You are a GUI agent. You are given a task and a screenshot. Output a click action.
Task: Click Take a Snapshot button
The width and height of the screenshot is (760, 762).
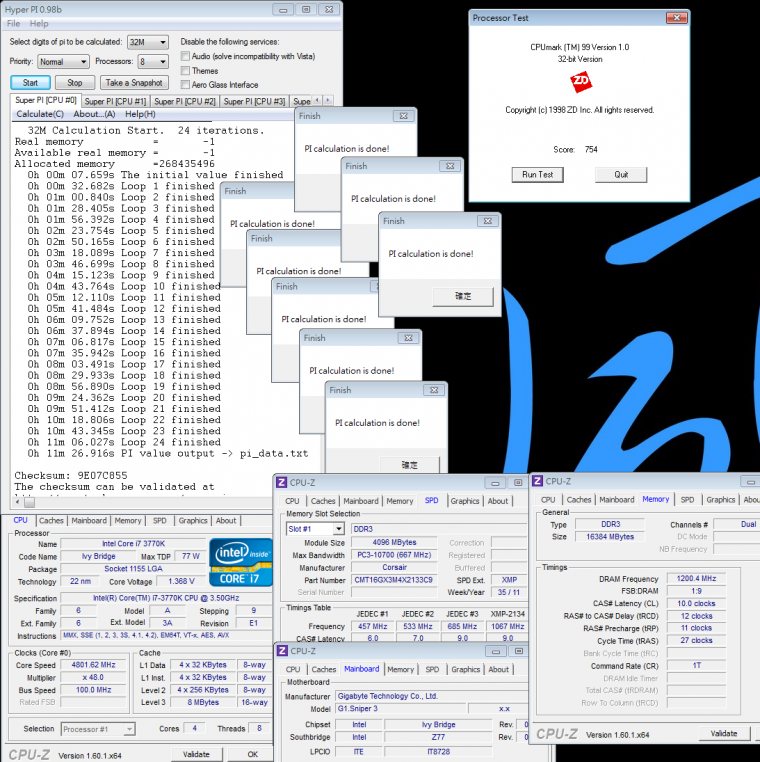[134, 82]
